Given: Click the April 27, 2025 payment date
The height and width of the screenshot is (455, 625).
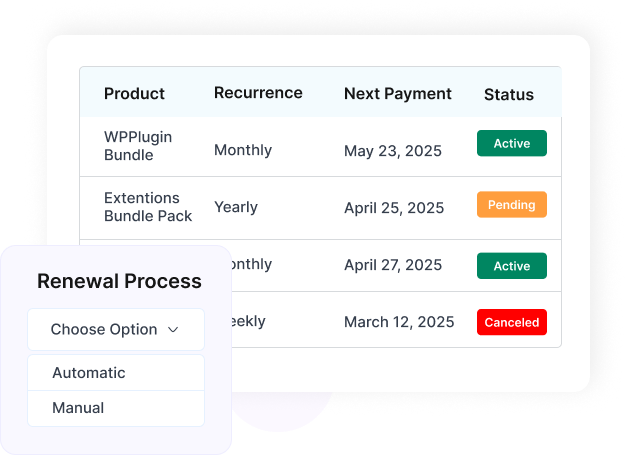Looking at the screenshot, I should pos(393,265).
